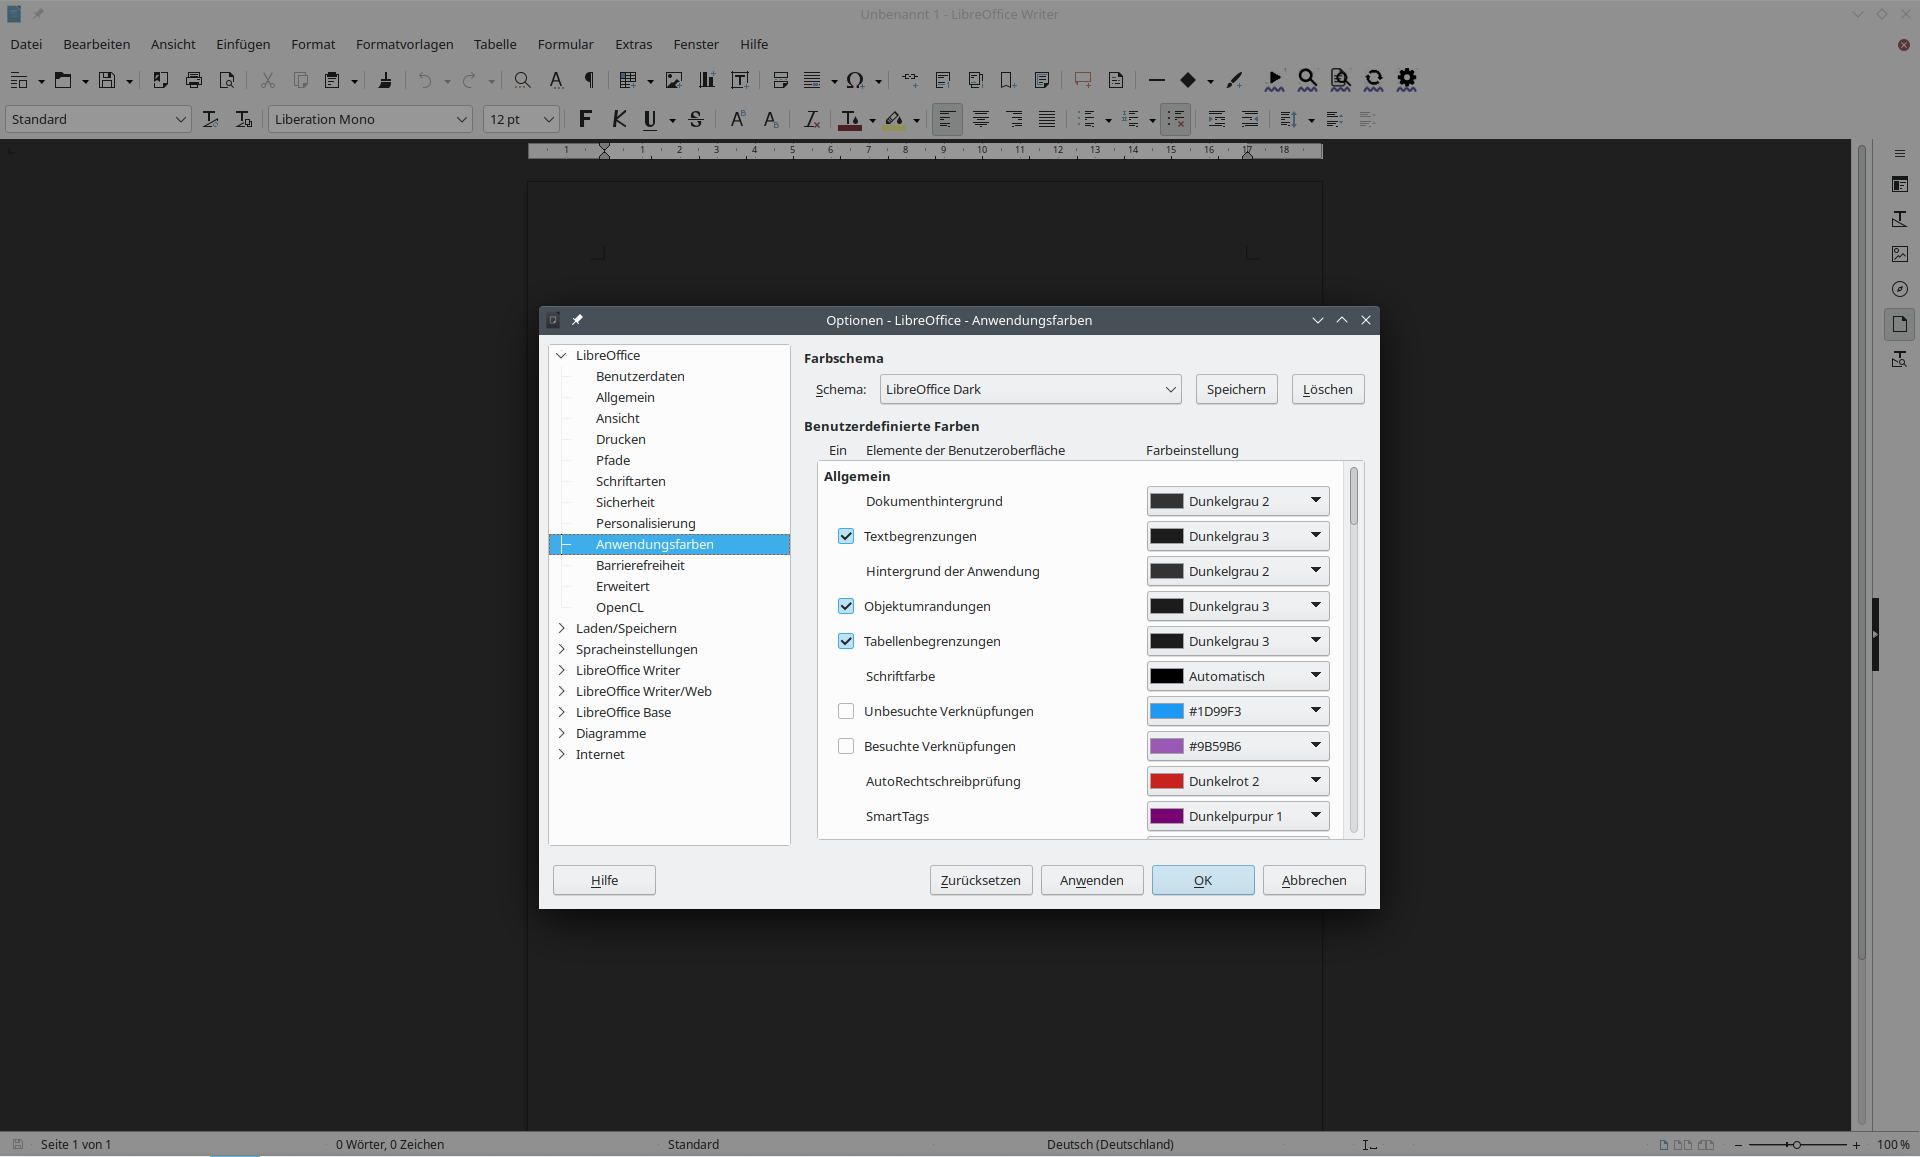The height and width of the screenshot is (1157, 1920).
Task: Open the Page panel in the sidebar
Action: (1900, 324)
